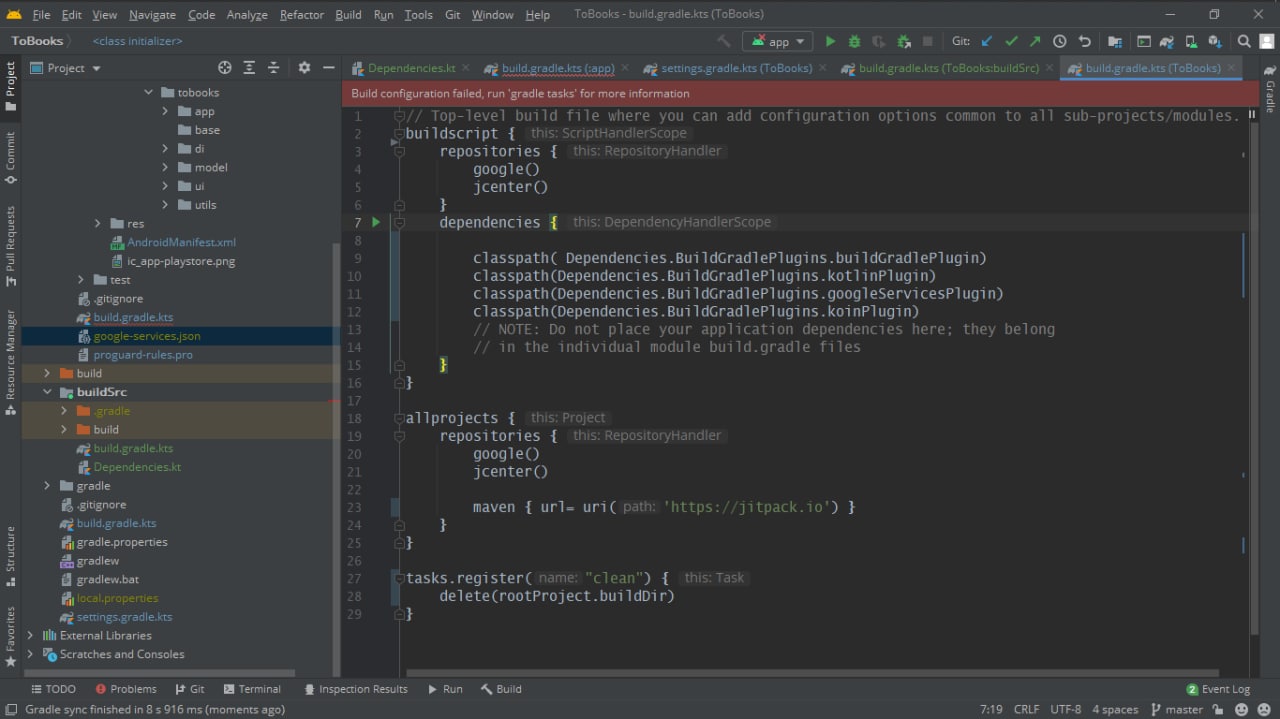Click the CRLF line separator in status bar
The image size is (1280, 719).
[x=1026, y=709]
